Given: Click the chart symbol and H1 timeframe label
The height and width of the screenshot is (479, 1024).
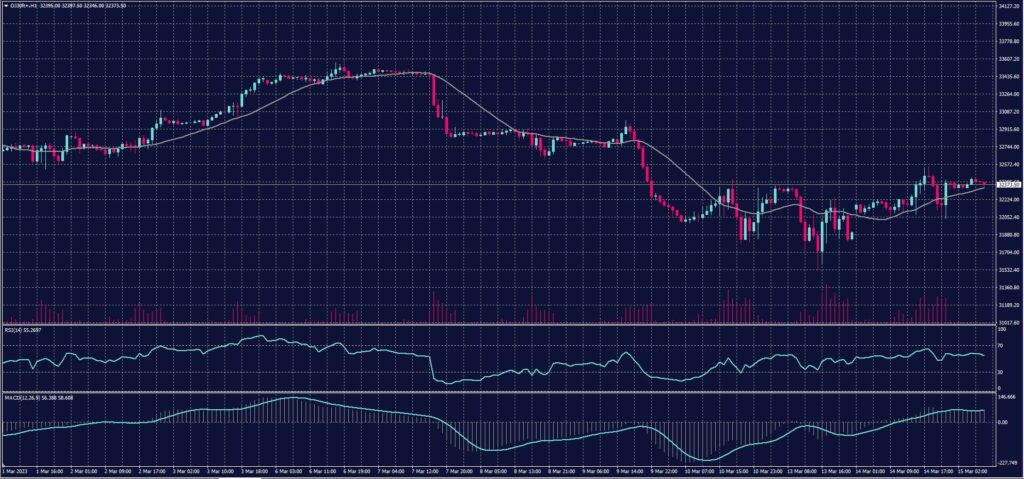Looking at the screenshot, I should pyautogui.click(x=24, y=5).
